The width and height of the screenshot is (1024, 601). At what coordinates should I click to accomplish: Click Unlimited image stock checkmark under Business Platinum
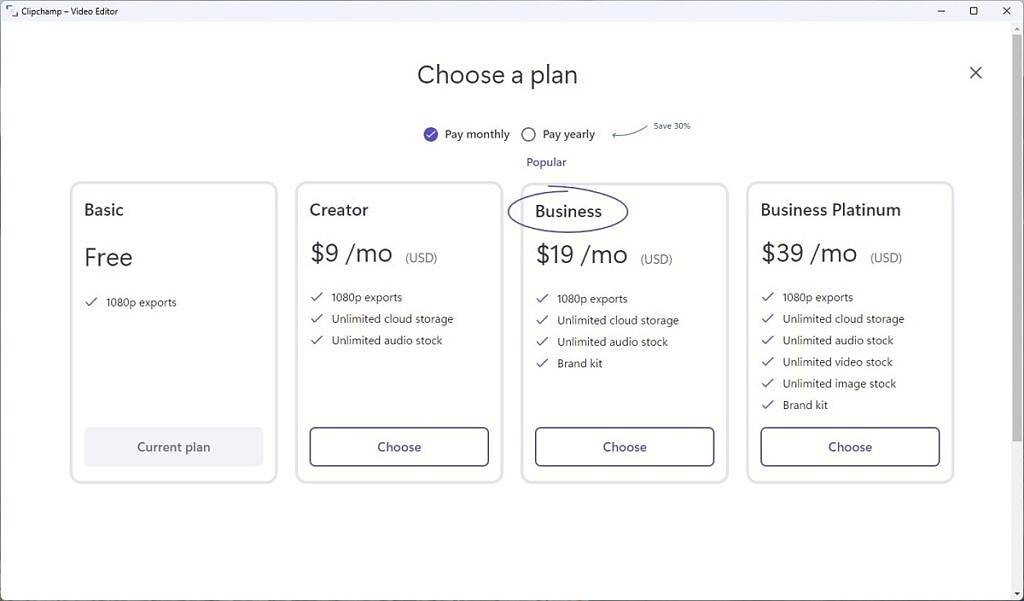click(766, 383)
